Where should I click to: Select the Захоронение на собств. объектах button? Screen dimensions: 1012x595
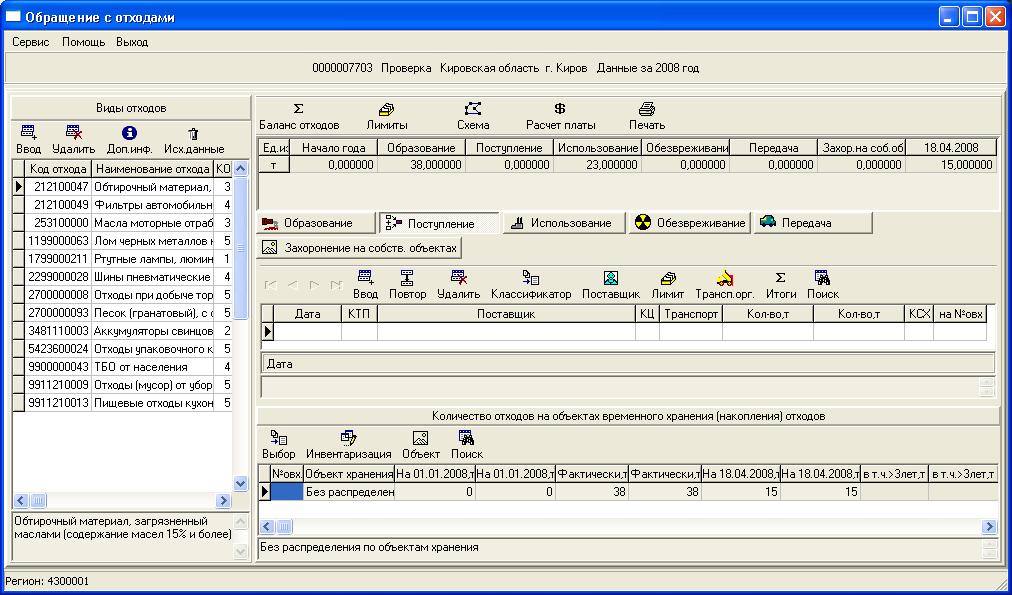[x=360, y=247]
